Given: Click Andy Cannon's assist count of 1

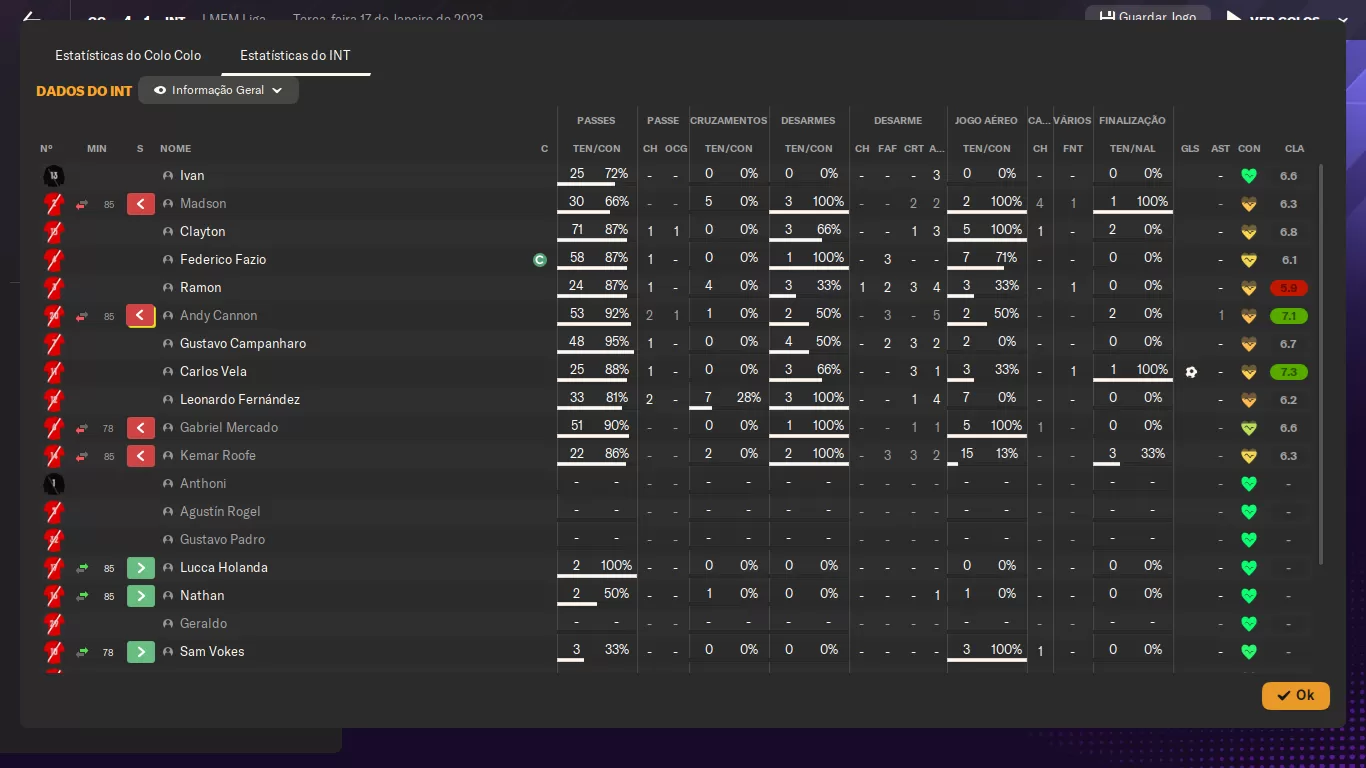Looking at the screenshot, I should click(x=1221, y=316).
